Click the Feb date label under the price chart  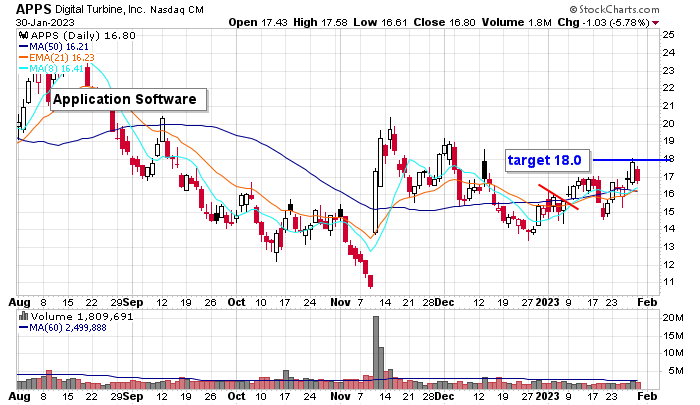647,302
